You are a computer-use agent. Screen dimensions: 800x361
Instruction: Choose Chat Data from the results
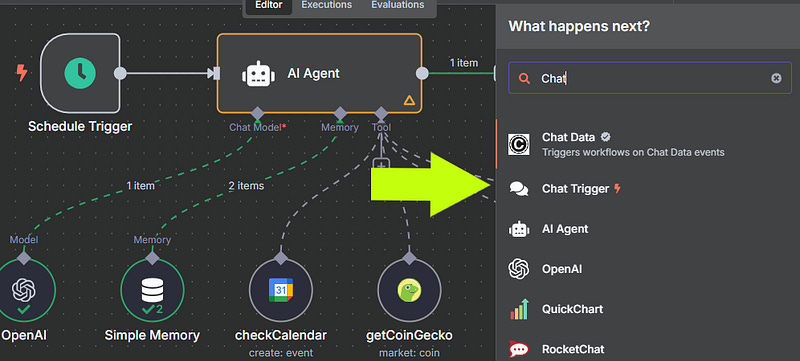pyautogui.click(x=648, y=144)
